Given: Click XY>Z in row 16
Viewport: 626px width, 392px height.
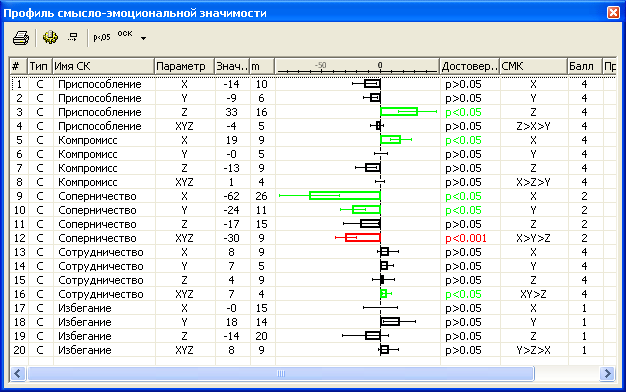Looking at the screenshot, I should click(533, 294).
